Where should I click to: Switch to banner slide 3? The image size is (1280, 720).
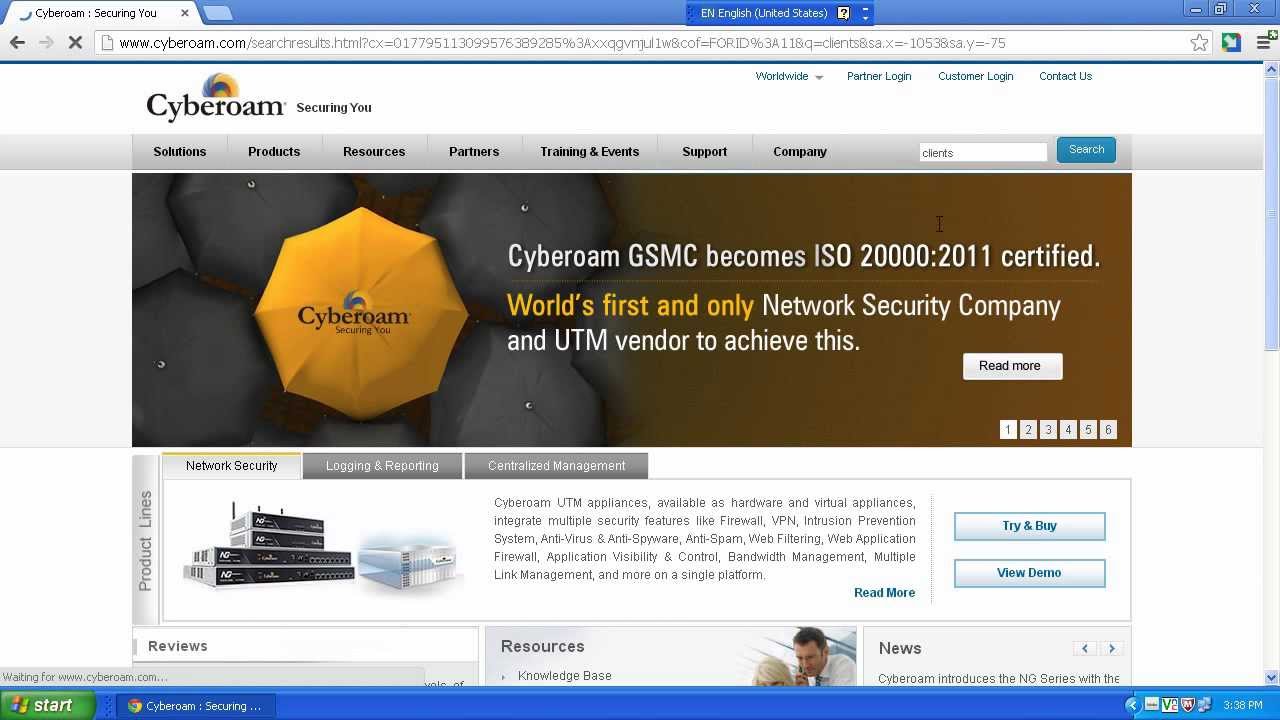(1048, 429)
